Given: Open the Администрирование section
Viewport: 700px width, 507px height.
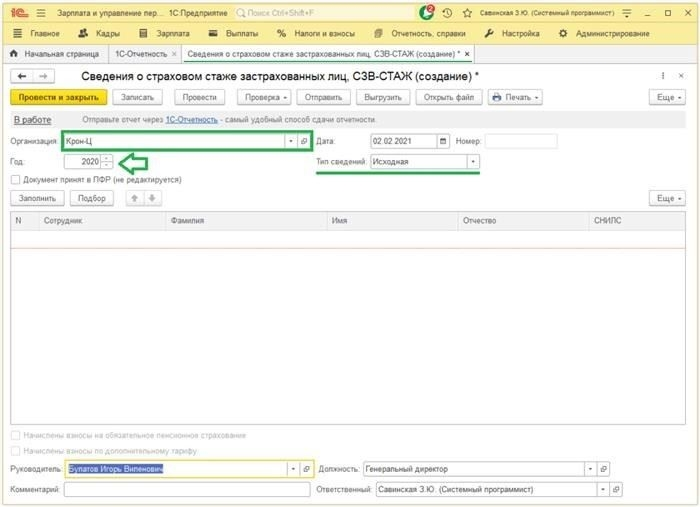Looking at the screenshot, I should click(604, 33).
